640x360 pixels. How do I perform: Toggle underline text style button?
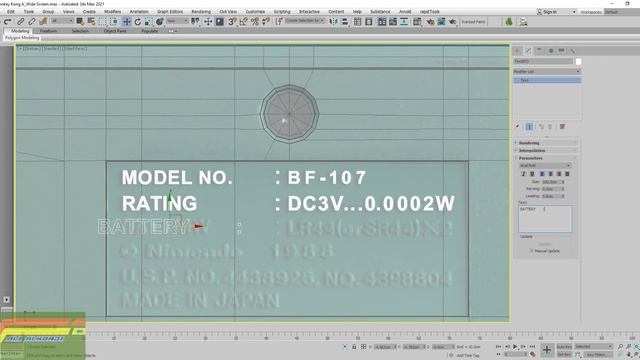[532, 174]
